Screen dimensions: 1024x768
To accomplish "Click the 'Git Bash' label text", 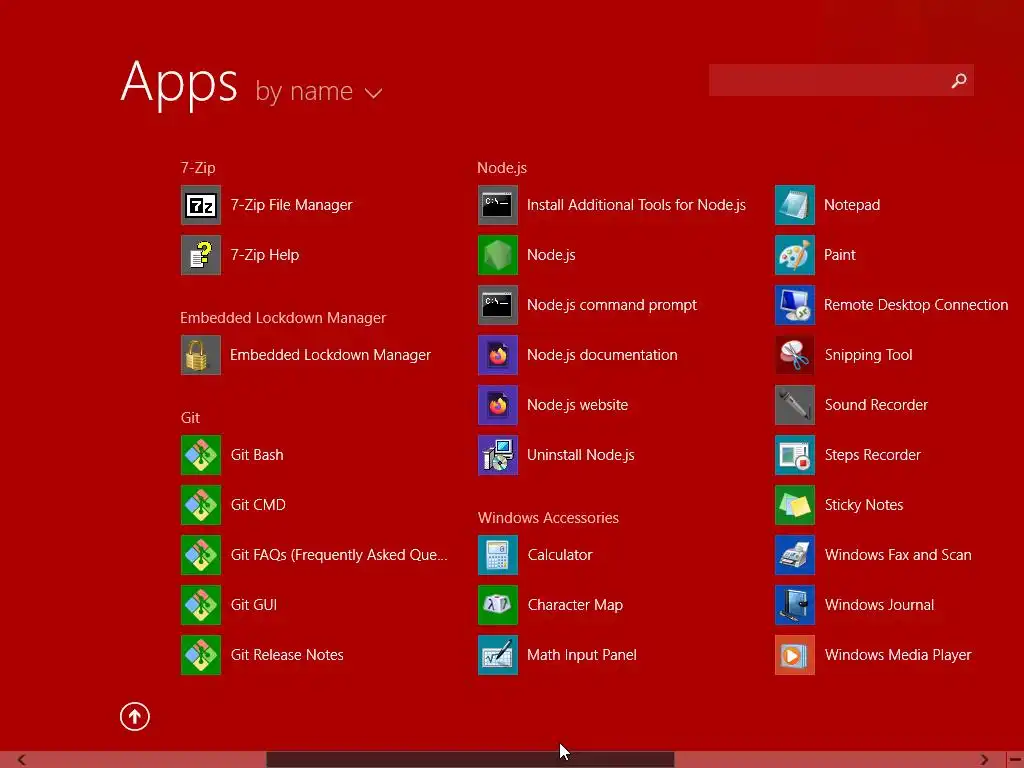I will pyautogui.click(x=257, y=455).
